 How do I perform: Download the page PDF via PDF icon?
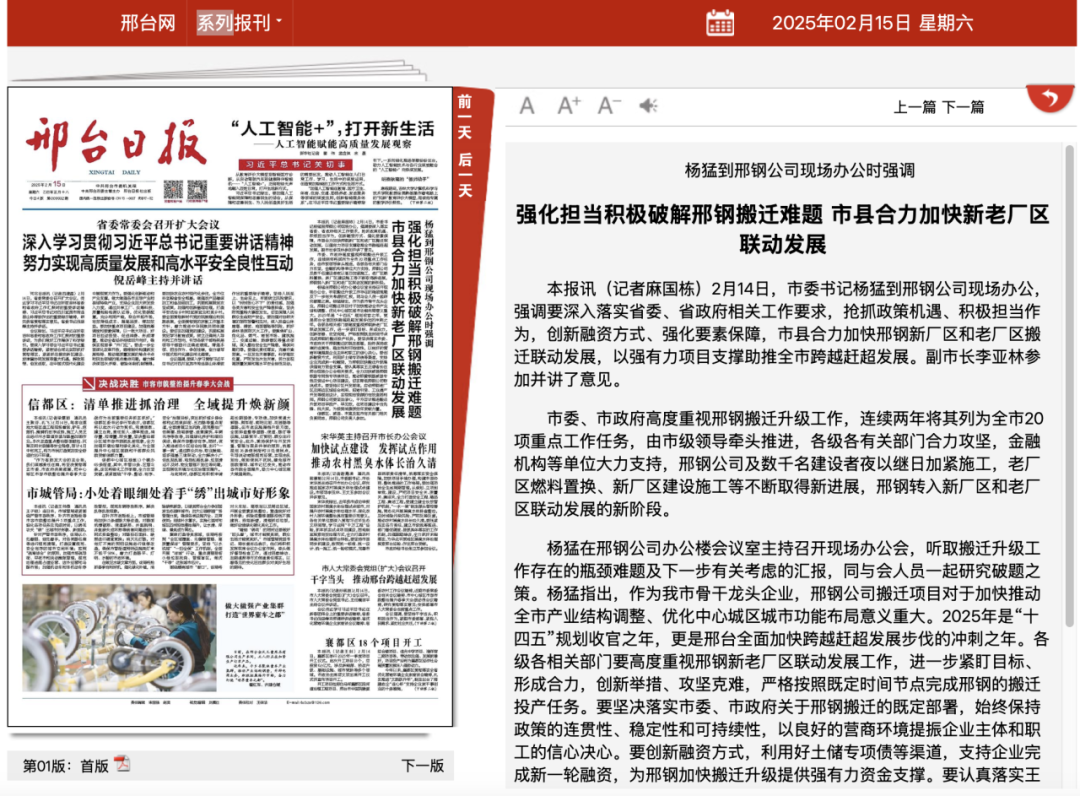pos(122,765)
